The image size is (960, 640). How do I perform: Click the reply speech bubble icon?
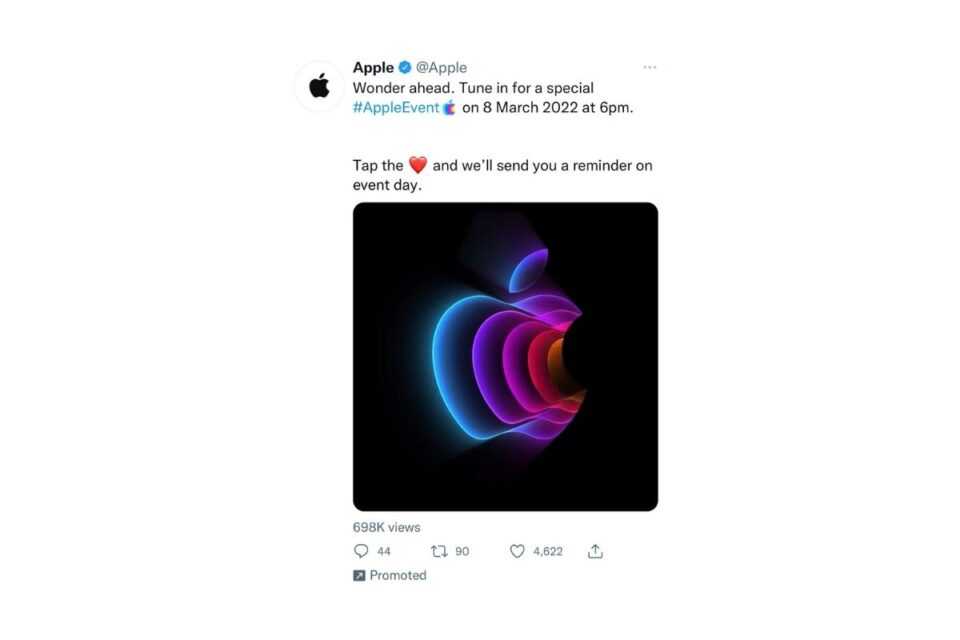[x=361, y=551]
